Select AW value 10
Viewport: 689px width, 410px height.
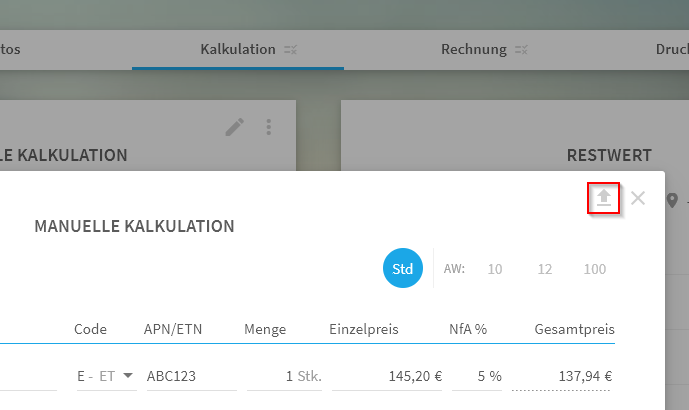point(495,269)
